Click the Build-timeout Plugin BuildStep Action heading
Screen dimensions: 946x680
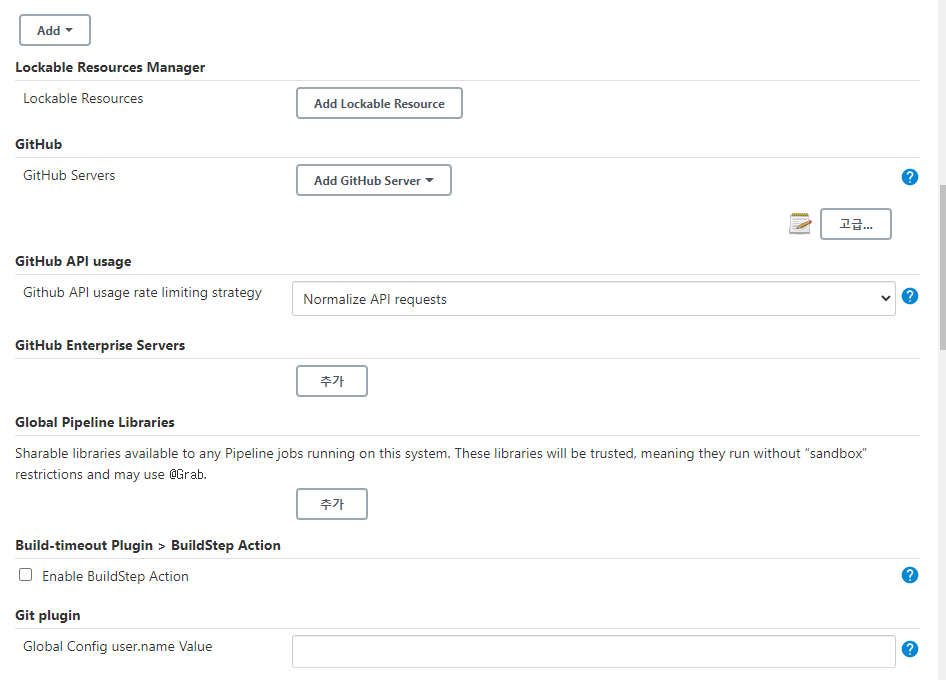click(x=148, y=545)
